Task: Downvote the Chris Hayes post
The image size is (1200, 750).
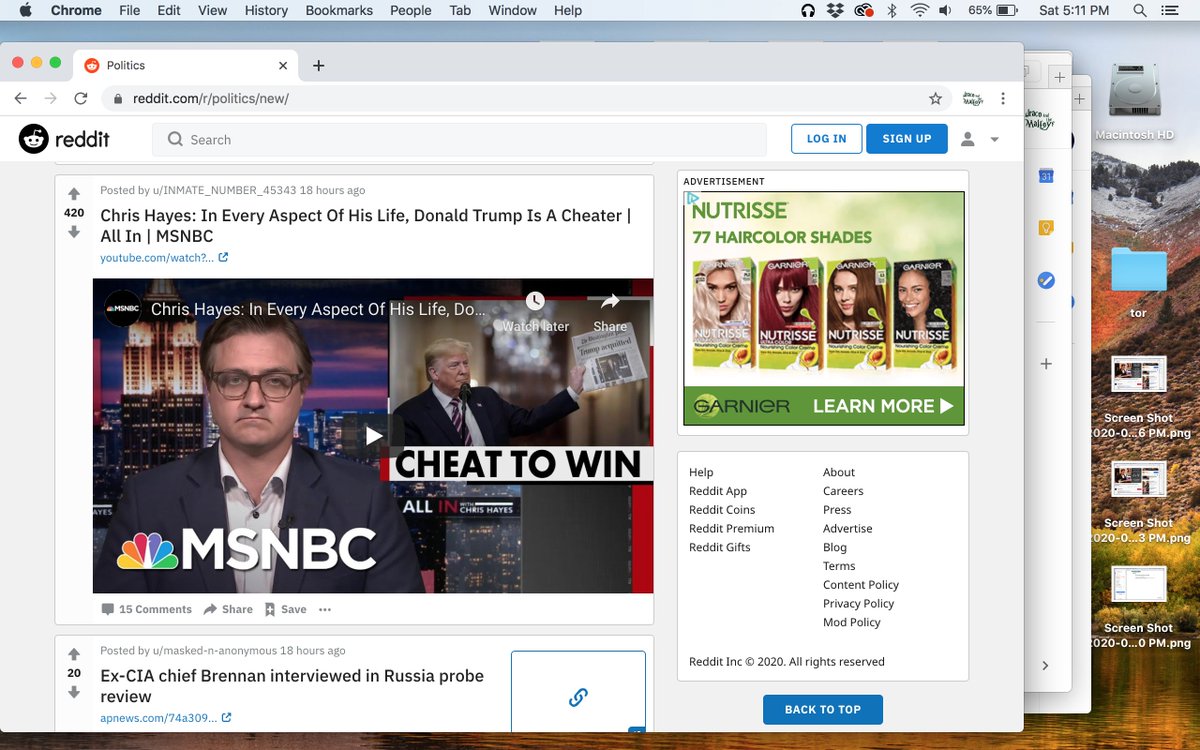Action: (x=74, y=232)
